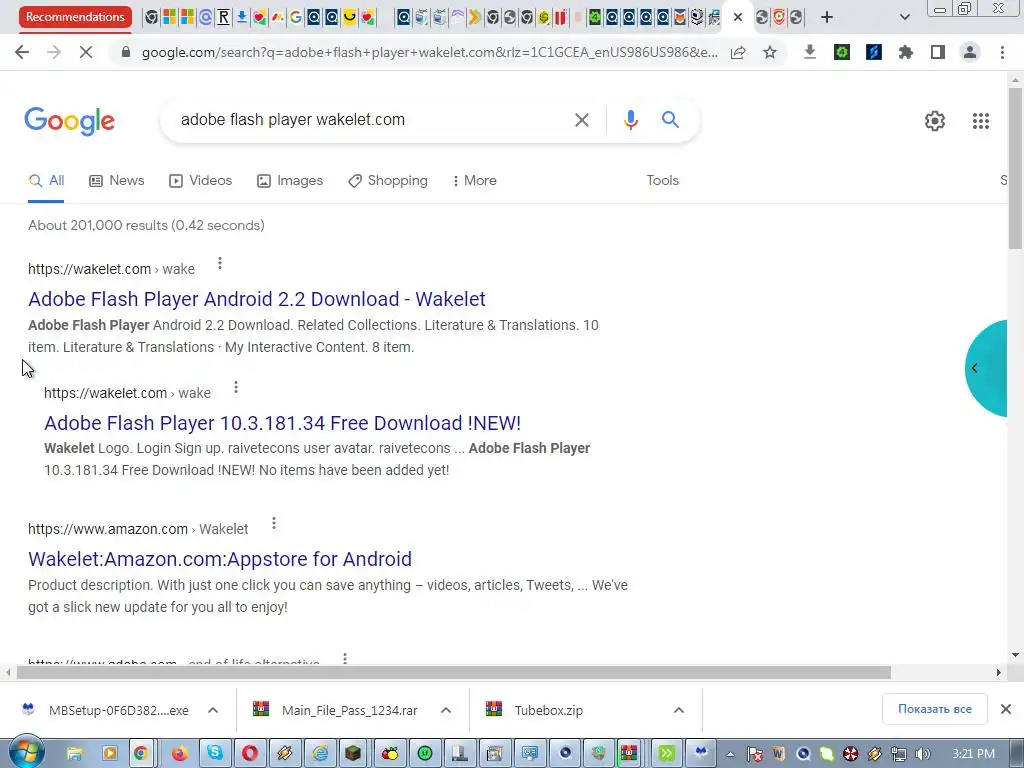Image resolution: width=1024 pixels, height=768 pixels.
Task: Open the search Tools options
Action: point(662,181)
